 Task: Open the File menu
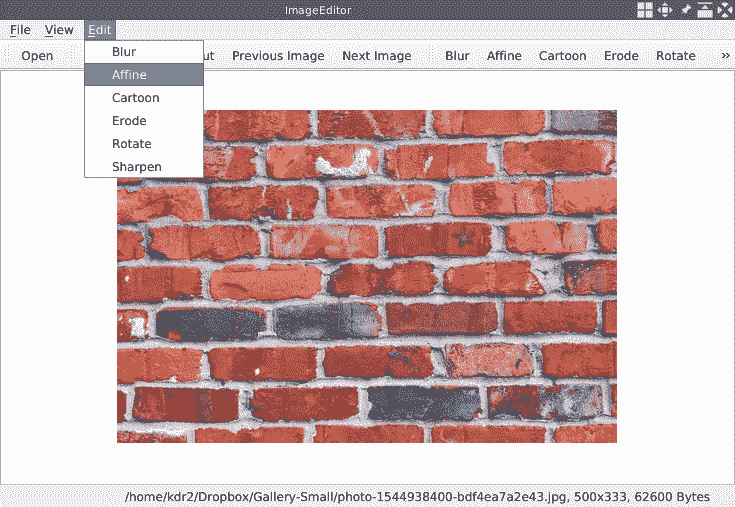click(20, 30)
